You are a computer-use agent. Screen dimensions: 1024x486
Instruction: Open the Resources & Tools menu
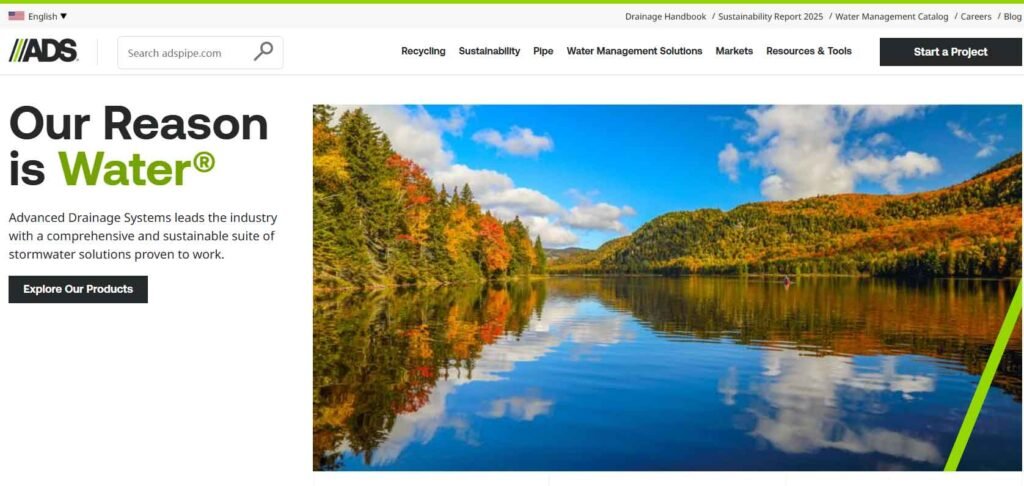pos(808,51)
